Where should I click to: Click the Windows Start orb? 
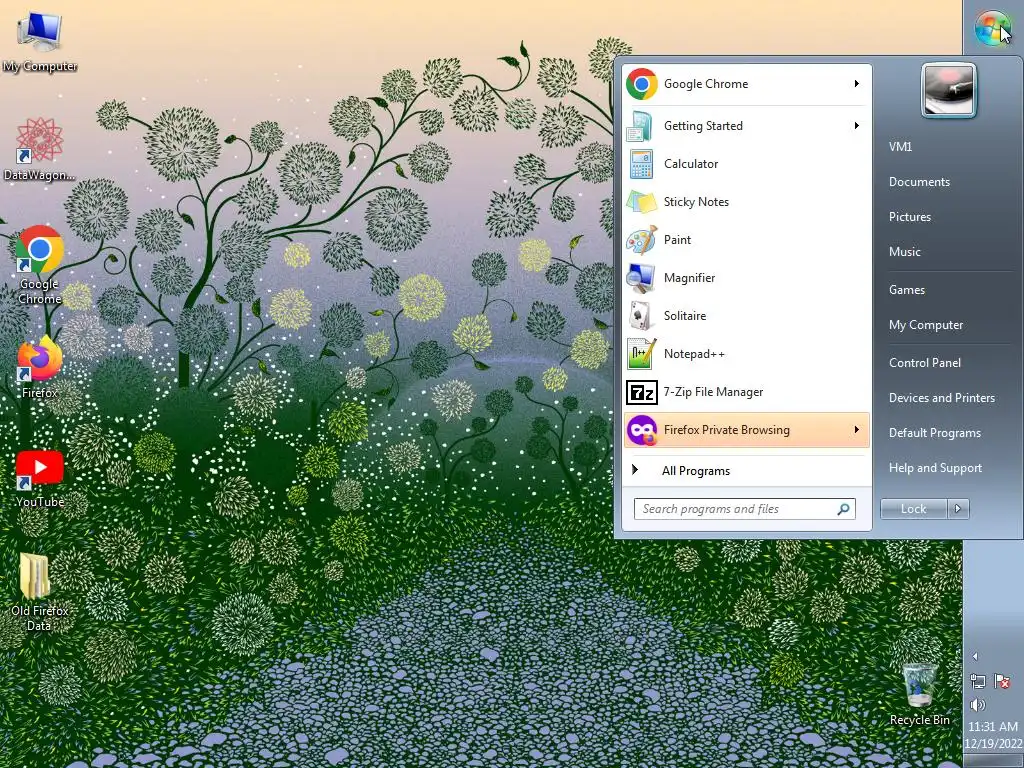coord(993,29)
